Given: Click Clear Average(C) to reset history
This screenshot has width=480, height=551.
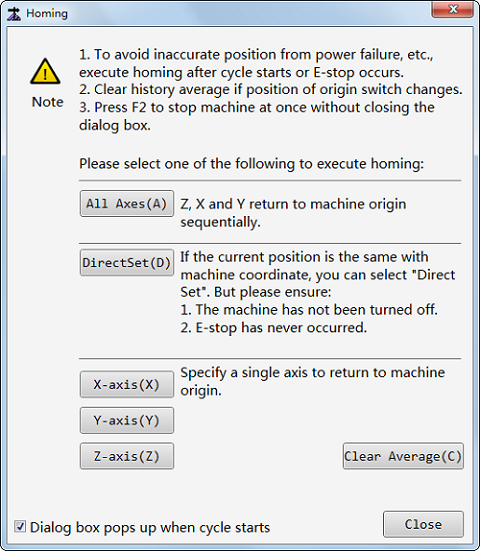Looking at the screenshot, I should pos(403,456).
